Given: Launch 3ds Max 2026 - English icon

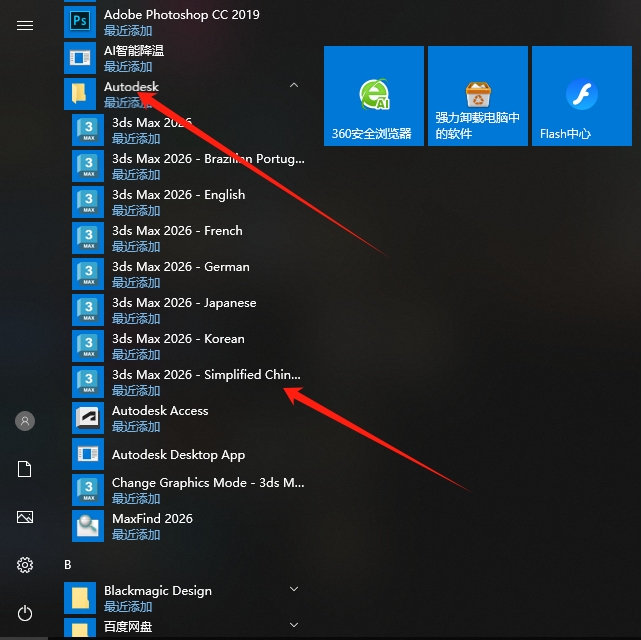Looking at the screenshot, I should (x=88, y=201).
